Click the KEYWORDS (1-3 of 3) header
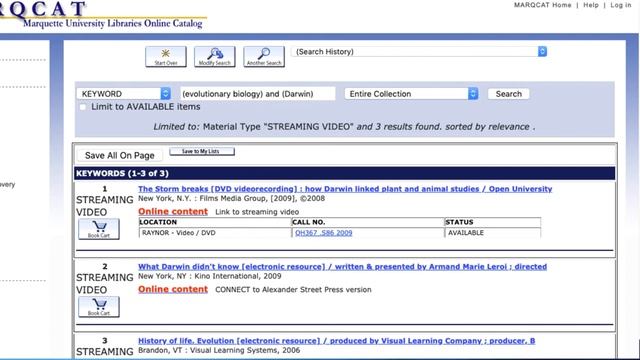640x360 pixels. (344, 173)
